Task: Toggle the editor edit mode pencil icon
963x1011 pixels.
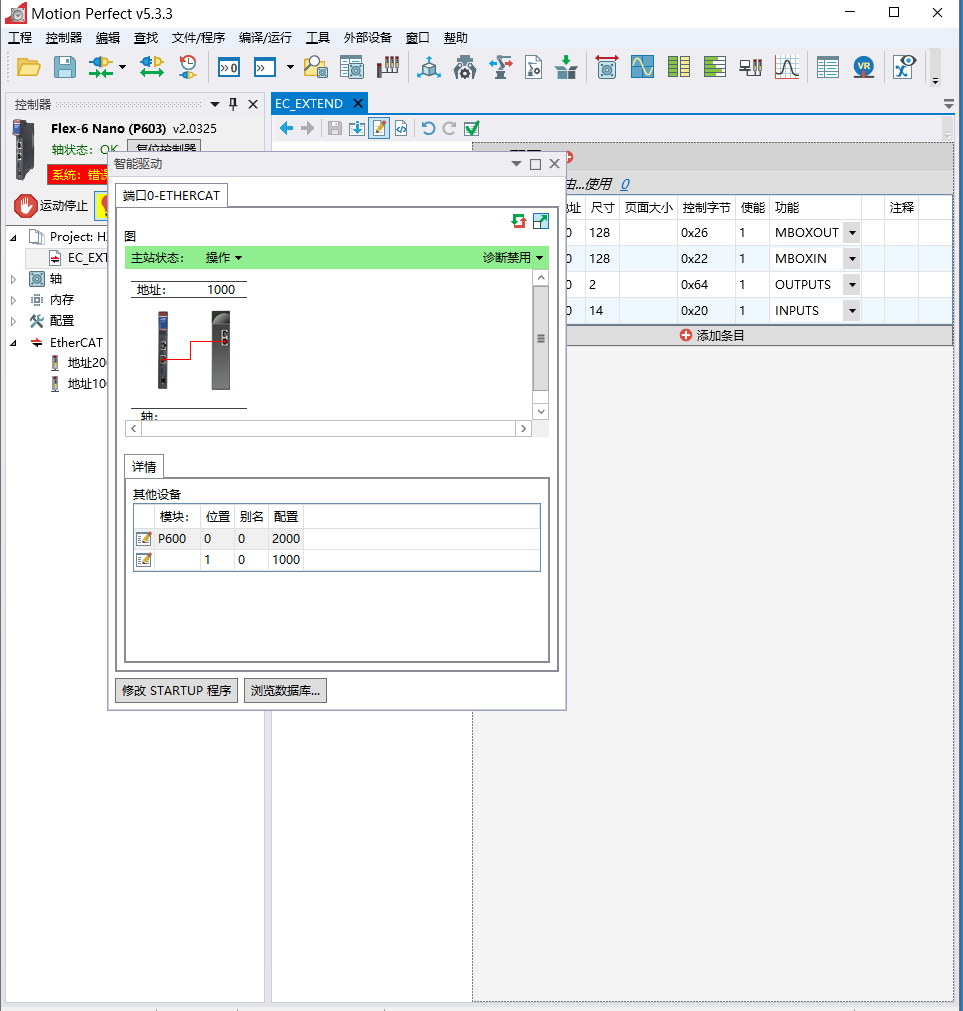Action: tap(379, 128)
